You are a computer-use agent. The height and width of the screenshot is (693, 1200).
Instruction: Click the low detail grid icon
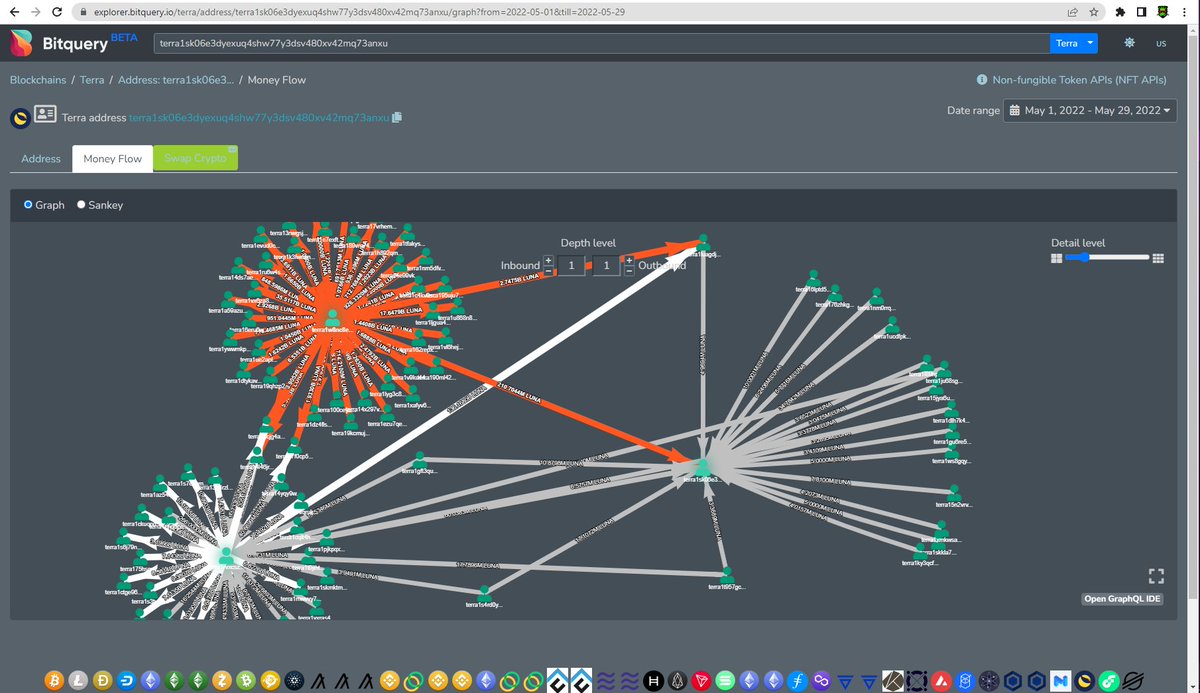tap(1056, 258)
